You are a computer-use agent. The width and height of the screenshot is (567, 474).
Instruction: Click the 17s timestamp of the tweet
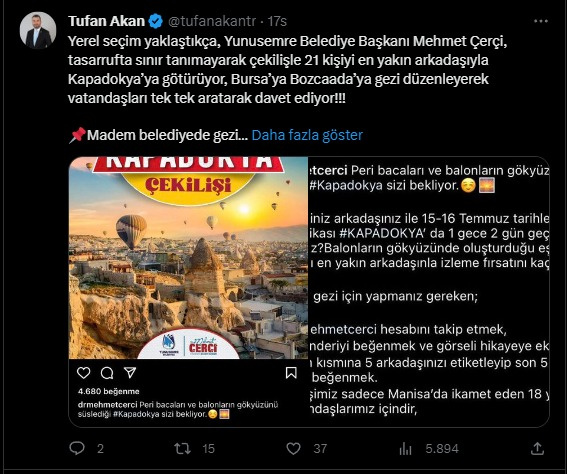(x=277, y=21)
